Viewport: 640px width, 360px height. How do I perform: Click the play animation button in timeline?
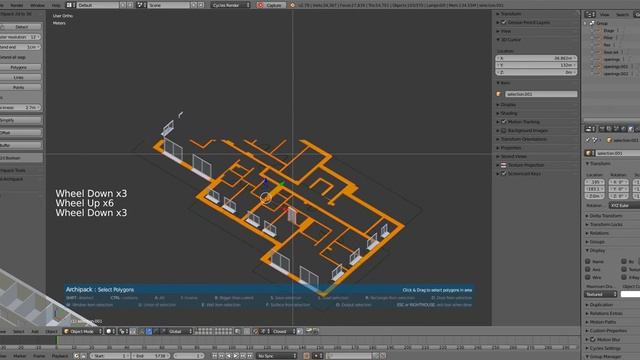[x=236, y=356]
